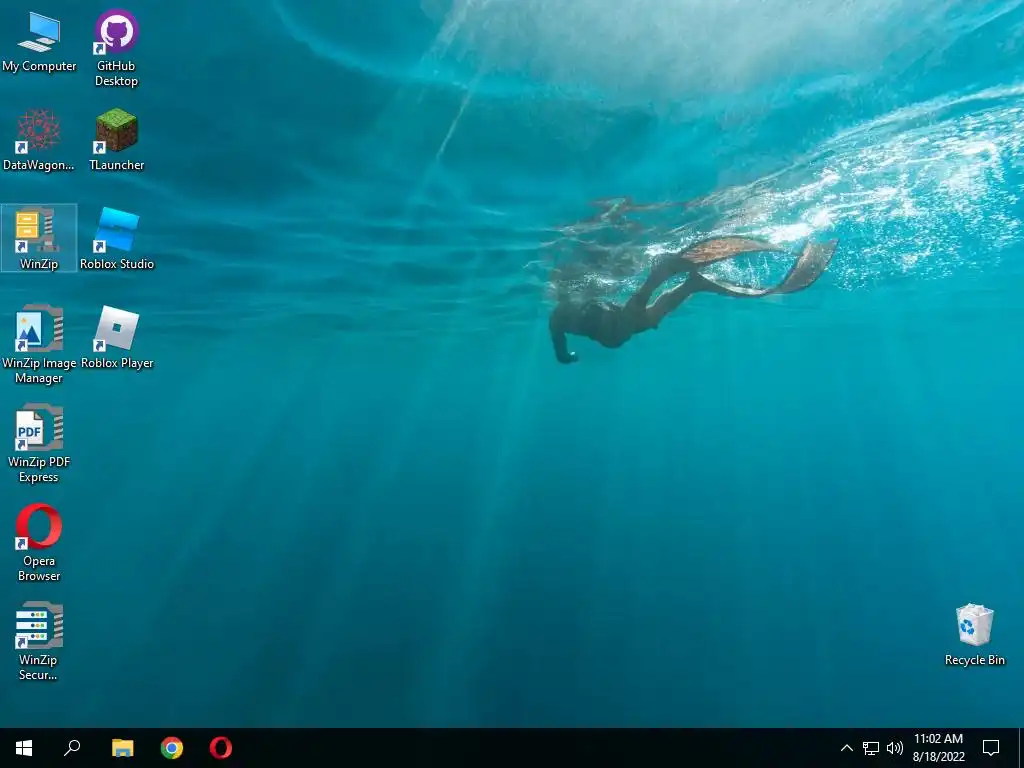Launch Google Chrome from the taskbar
The height and width of the screenshot is (768, 1024).
coord(172,748)
